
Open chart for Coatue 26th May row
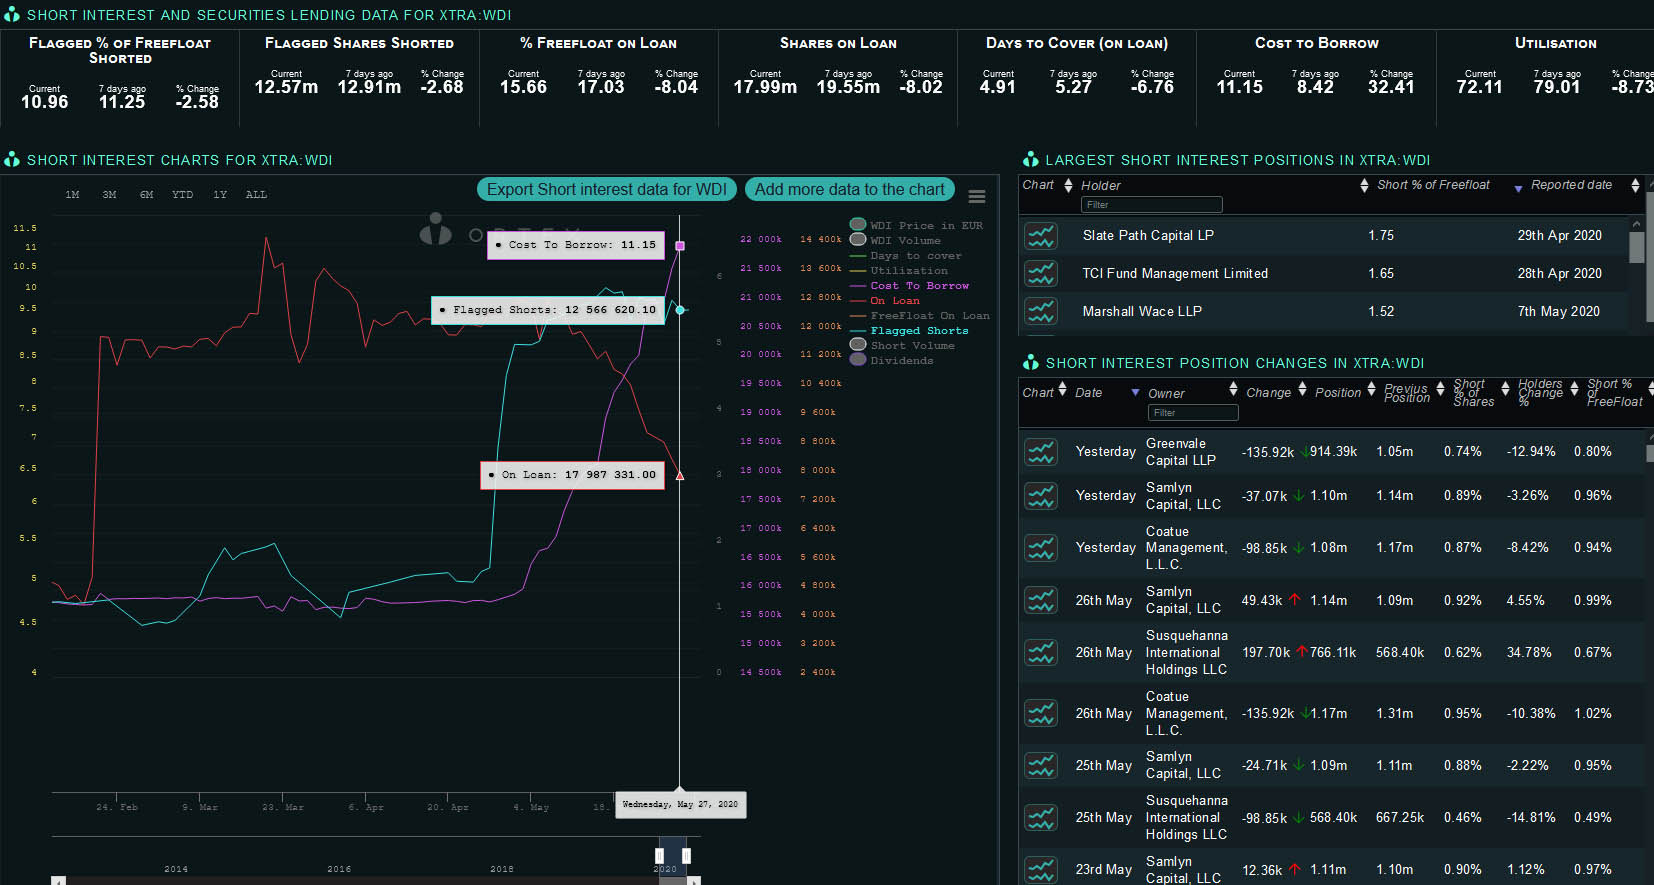1041,713
